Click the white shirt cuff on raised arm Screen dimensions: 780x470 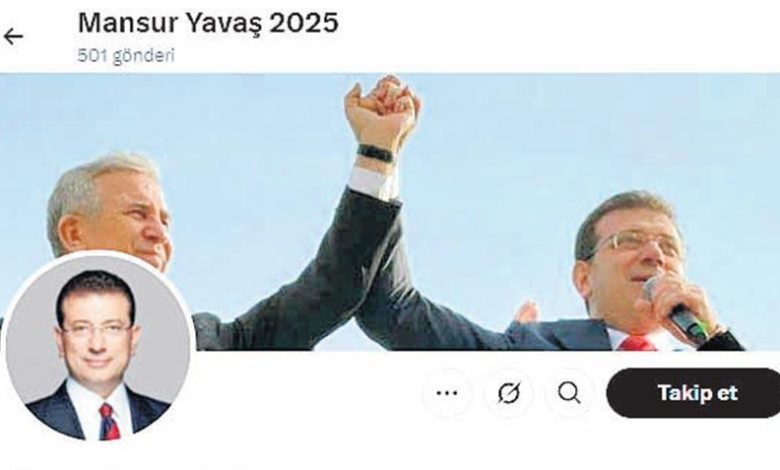(x=374, y=182)
